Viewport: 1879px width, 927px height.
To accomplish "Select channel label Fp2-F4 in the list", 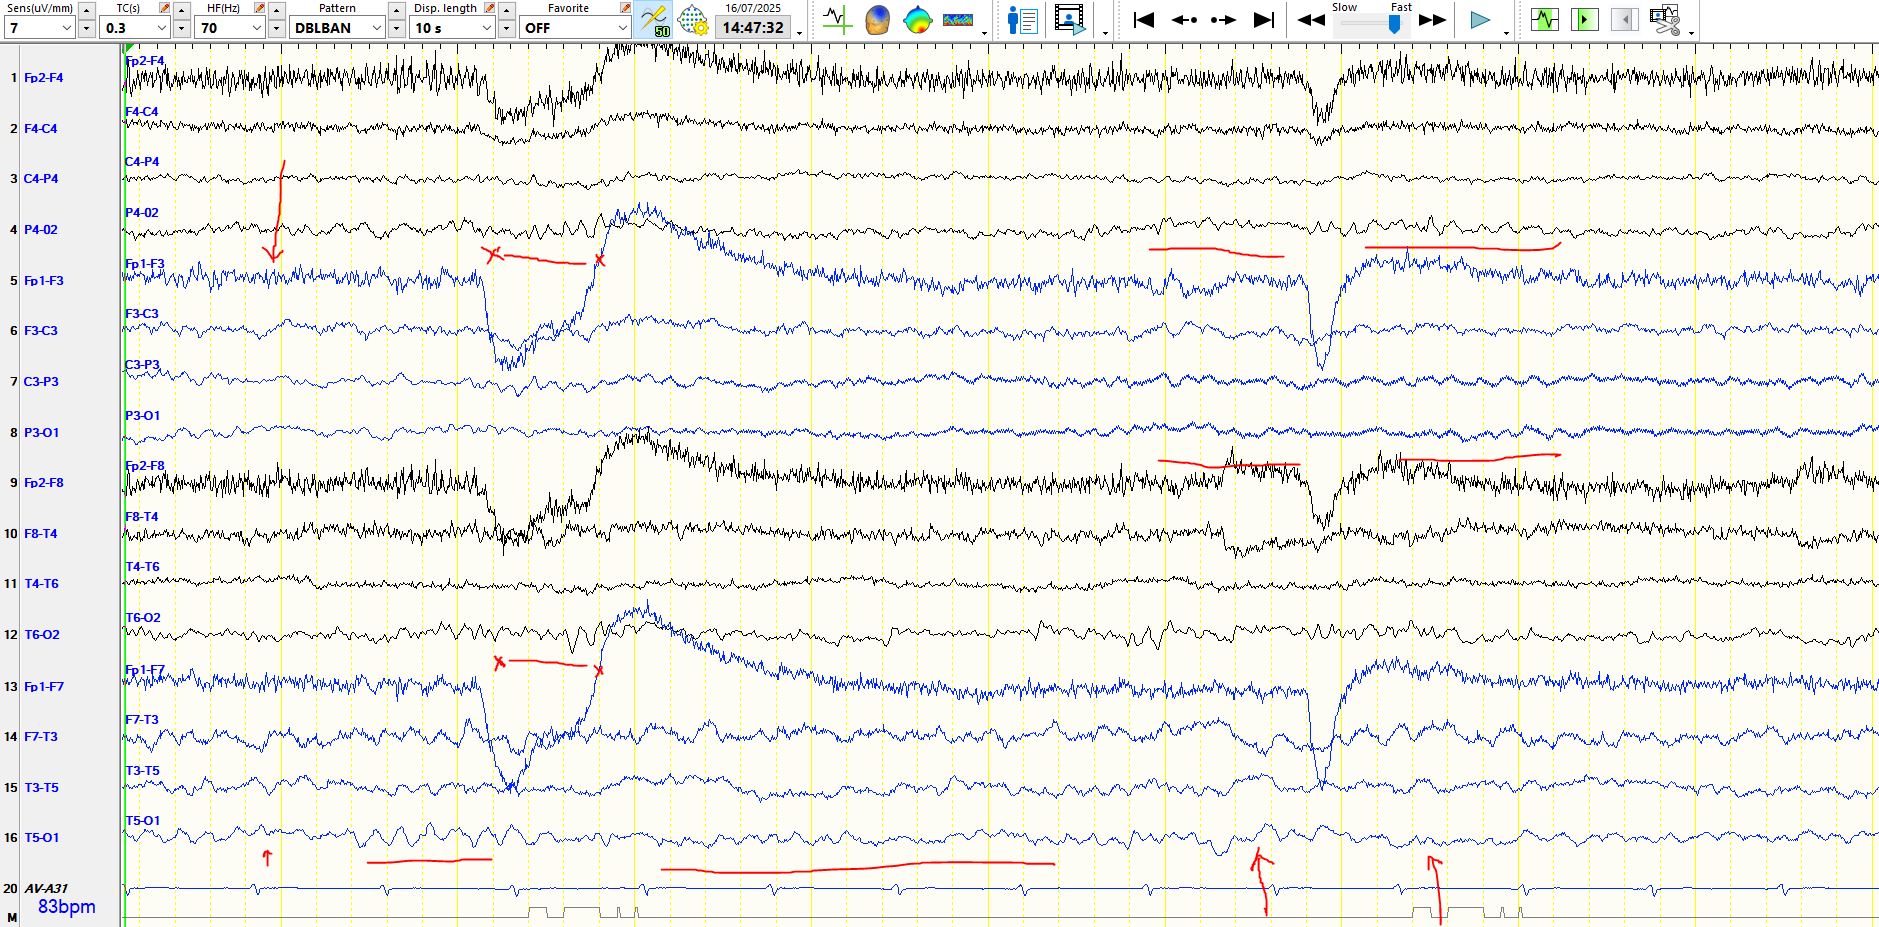I will (43, 77).
